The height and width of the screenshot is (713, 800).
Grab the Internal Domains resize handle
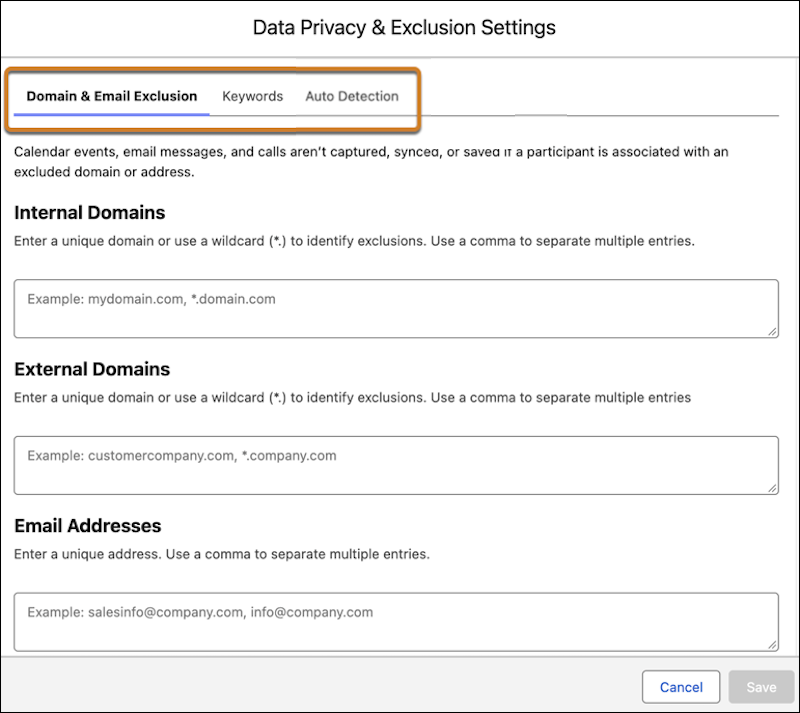click(772, 332)
